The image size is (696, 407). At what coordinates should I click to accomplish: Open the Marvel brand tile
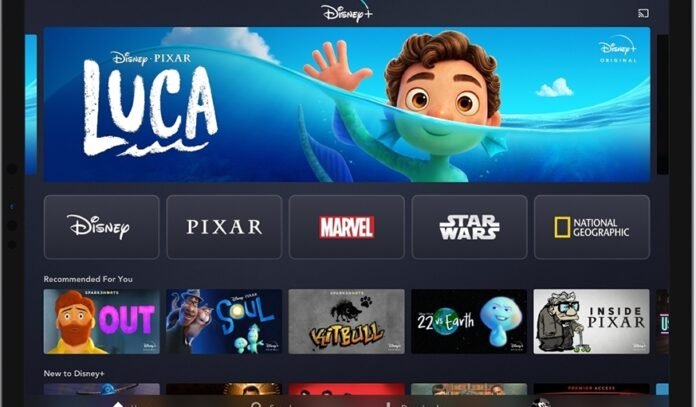[347, 227]
